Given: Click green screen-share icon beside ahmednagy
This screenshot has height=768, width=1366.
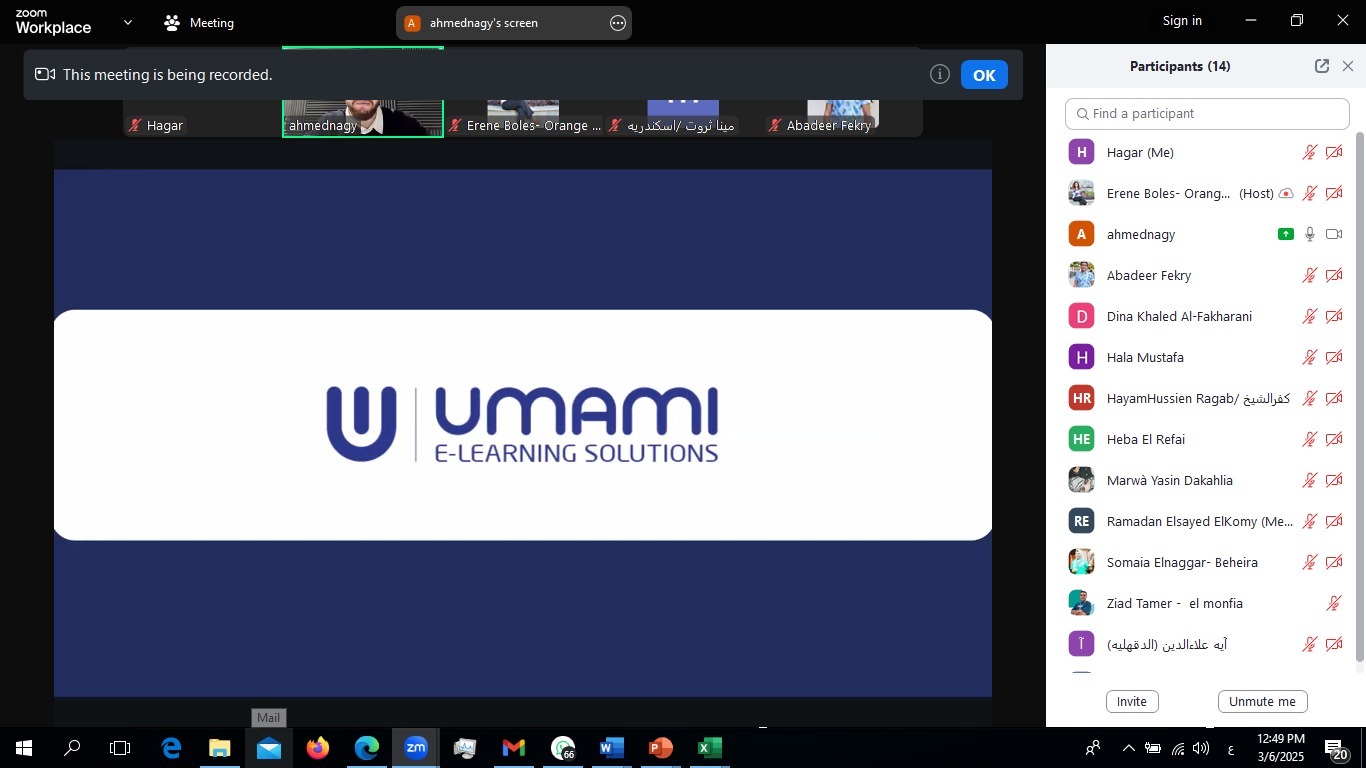Looking at the screenshot, I should tap(1286, 234).
